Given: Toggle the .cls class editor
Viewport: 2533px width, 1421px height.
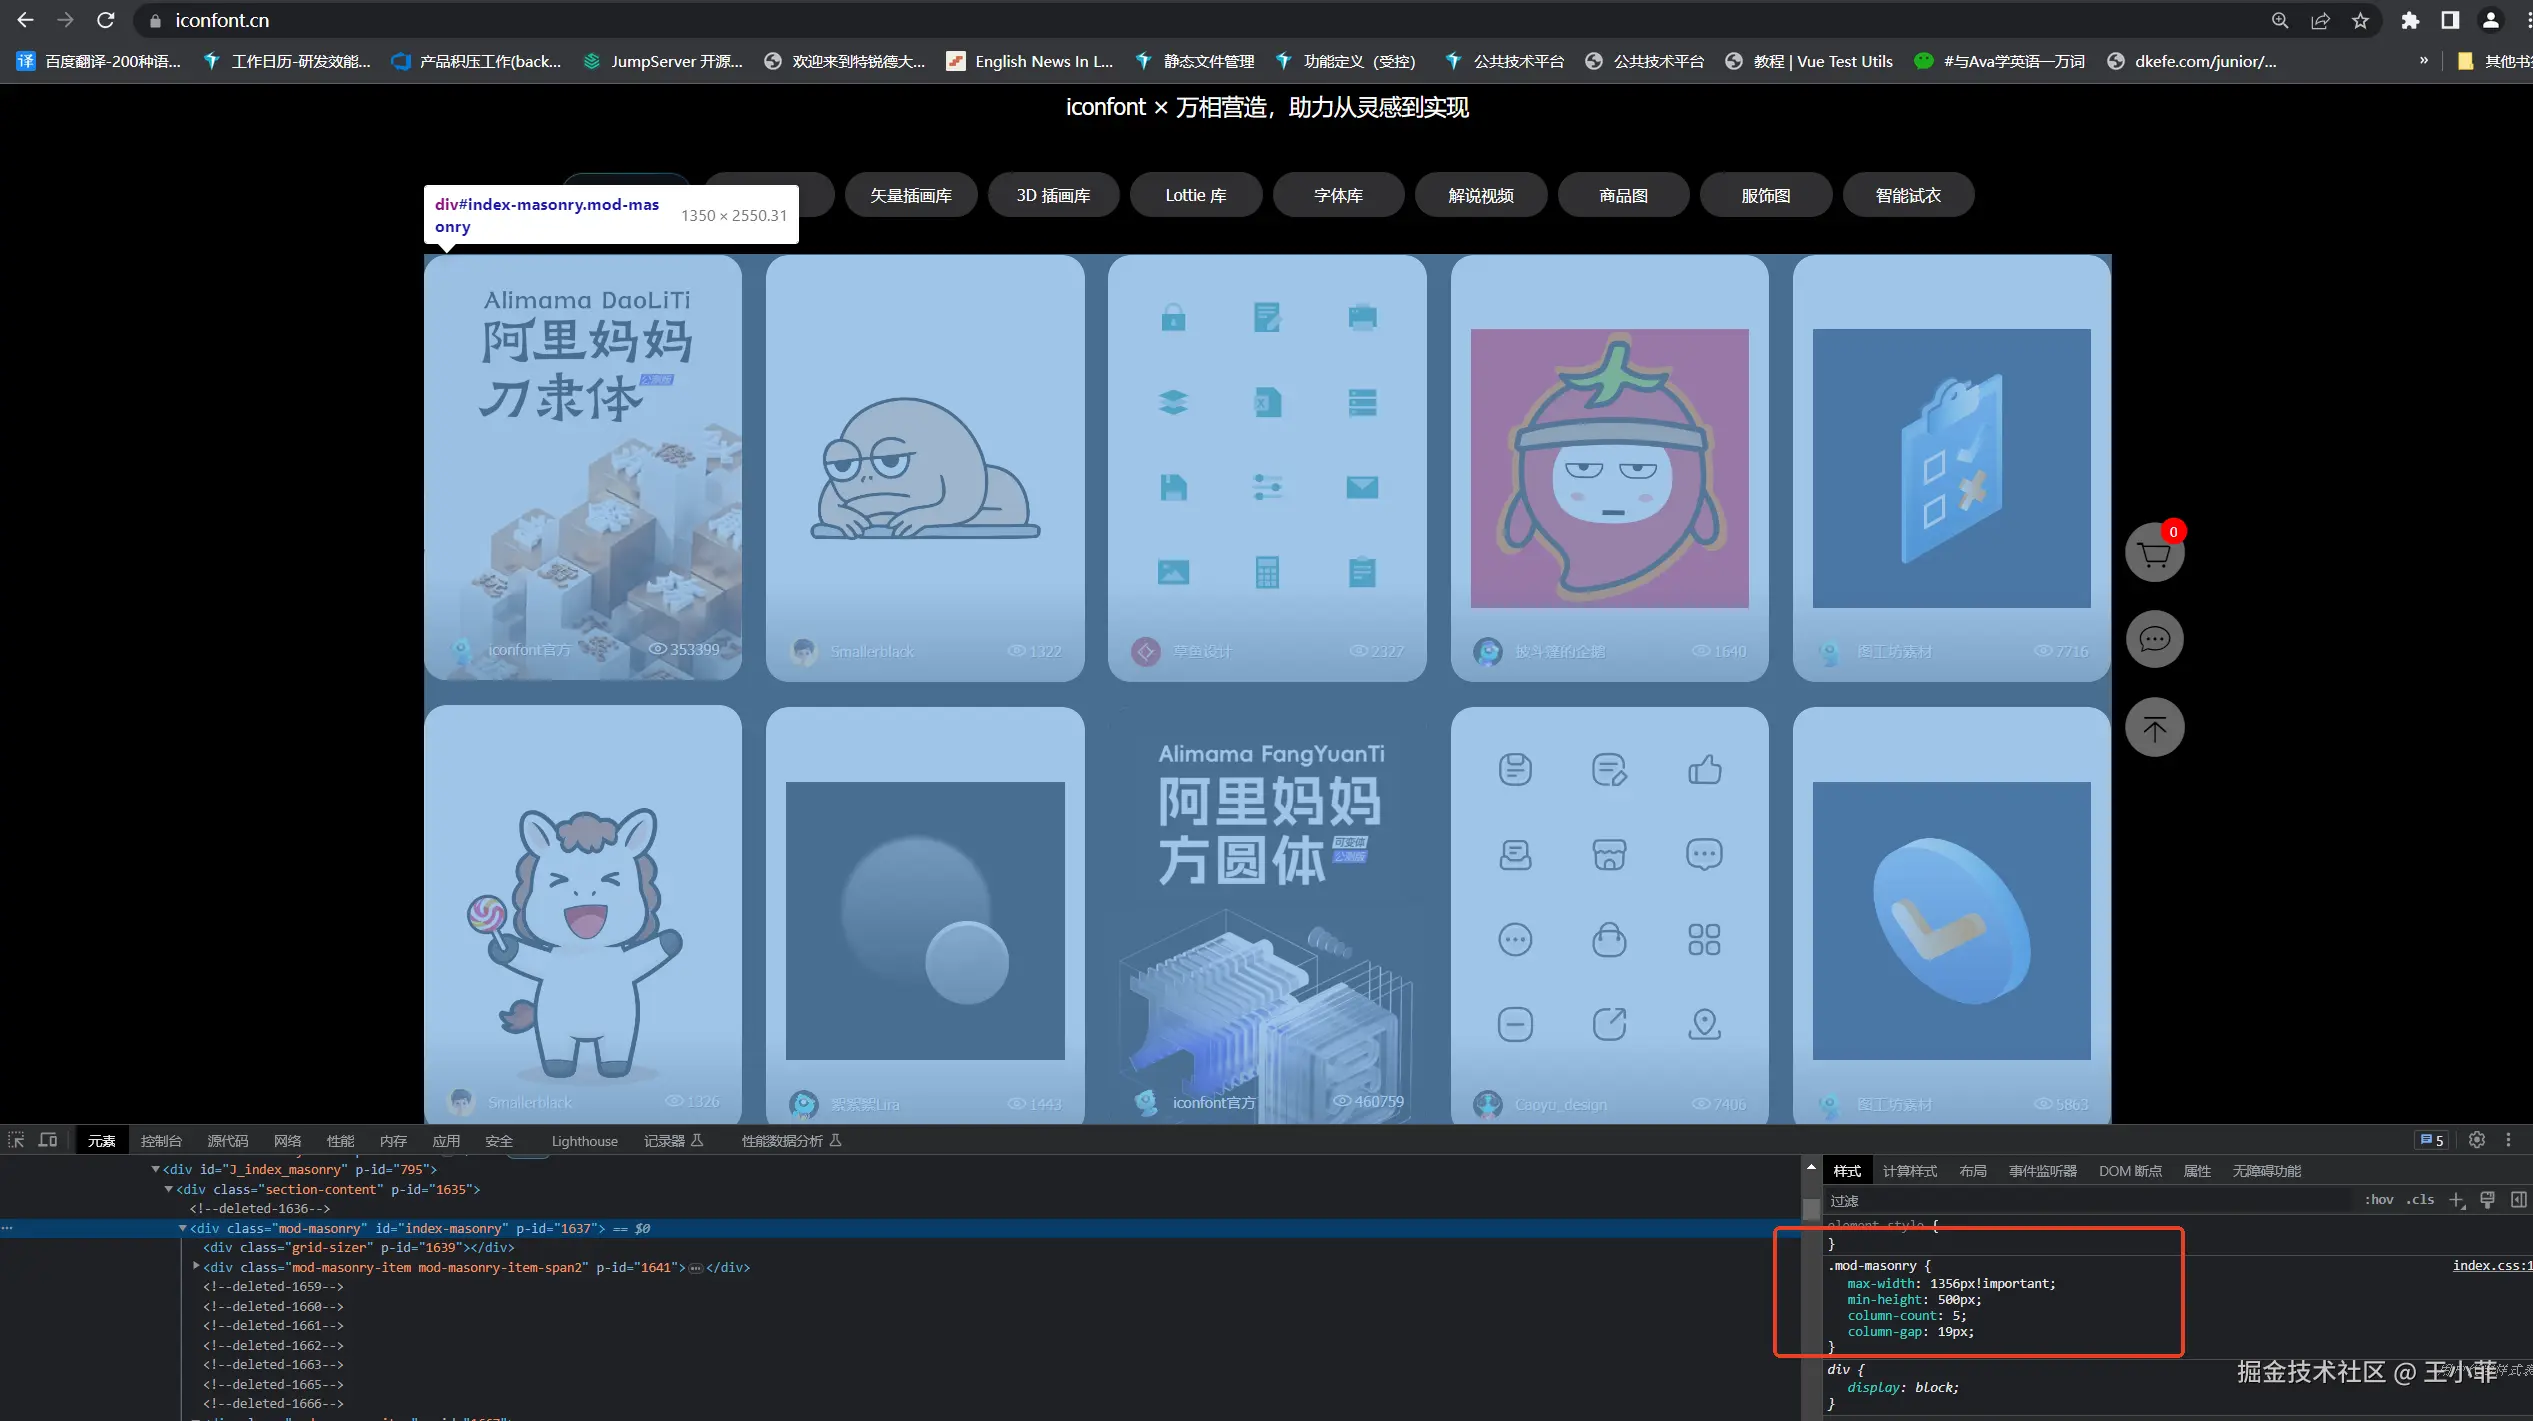Looking at the screenshot, I should [2420, 1200].
